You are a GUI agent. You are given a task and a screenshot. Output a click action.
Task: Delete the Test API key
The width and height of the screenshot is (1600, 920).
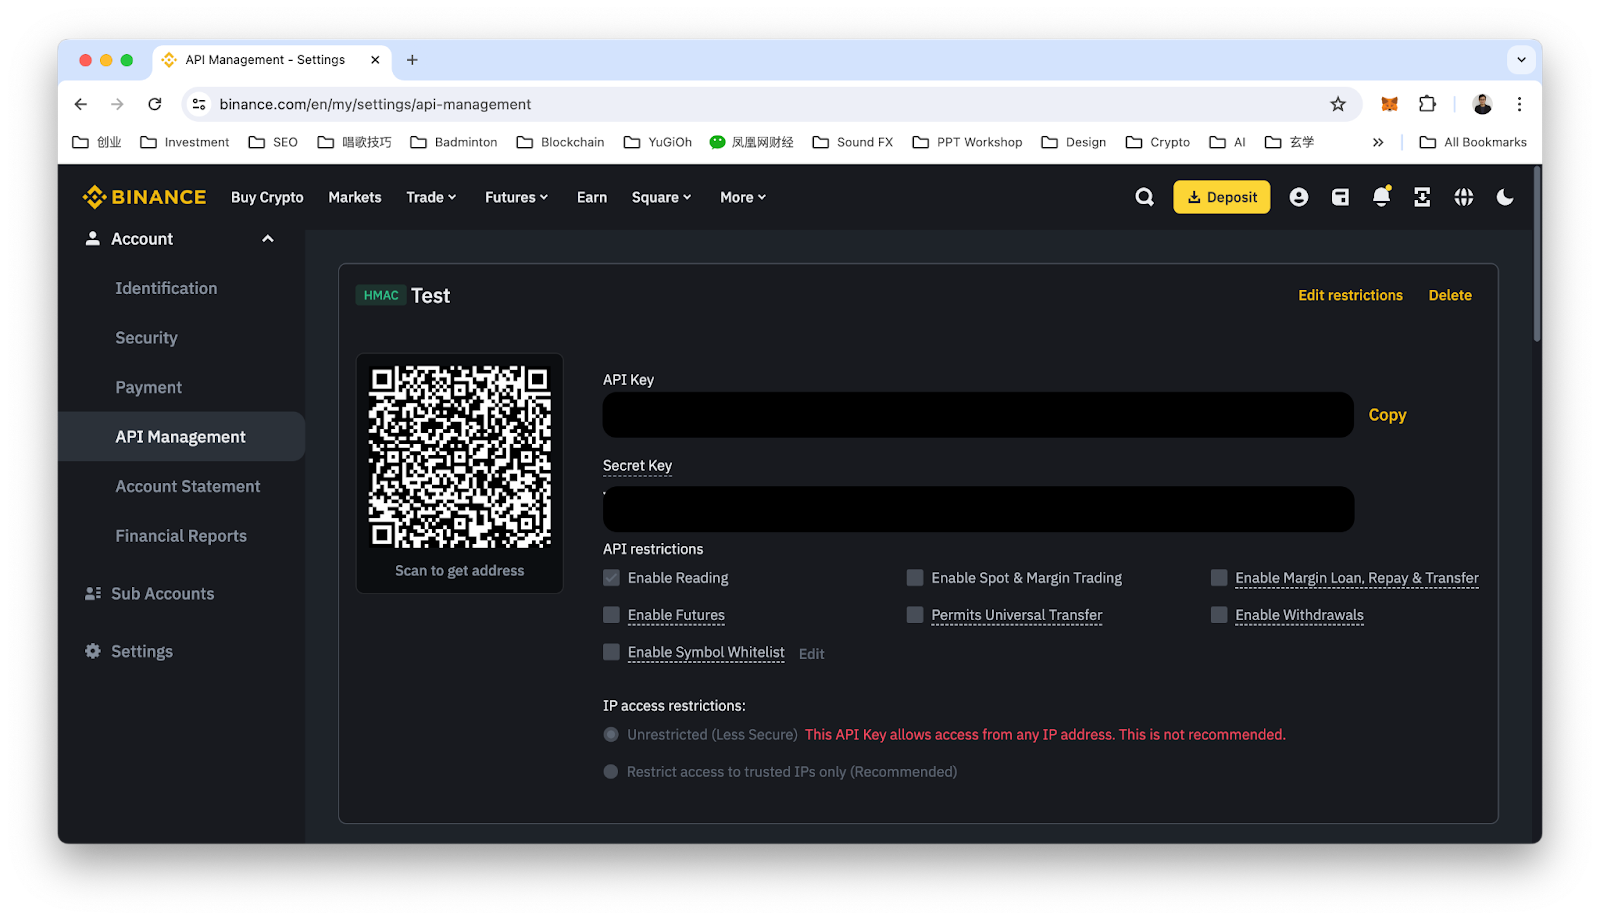coord(1450,295)
